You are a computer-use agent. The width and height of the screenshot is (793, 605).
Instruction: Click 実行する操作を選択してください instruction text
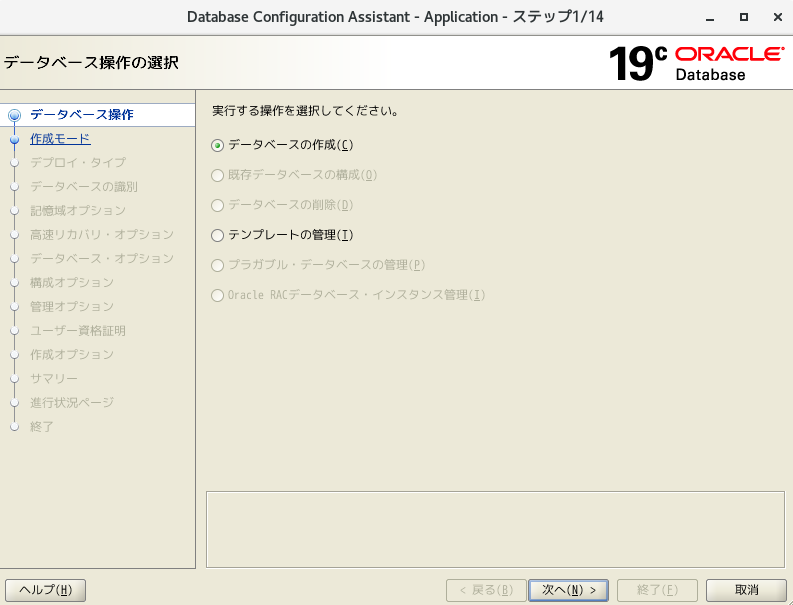pos(305,111)
